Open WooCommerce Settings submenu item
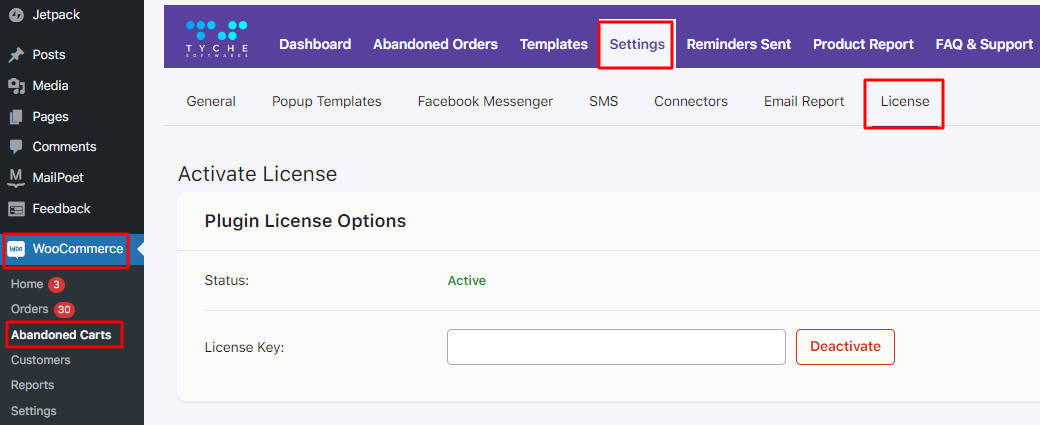The image size is (1040, 425). [x=33, y=411]
